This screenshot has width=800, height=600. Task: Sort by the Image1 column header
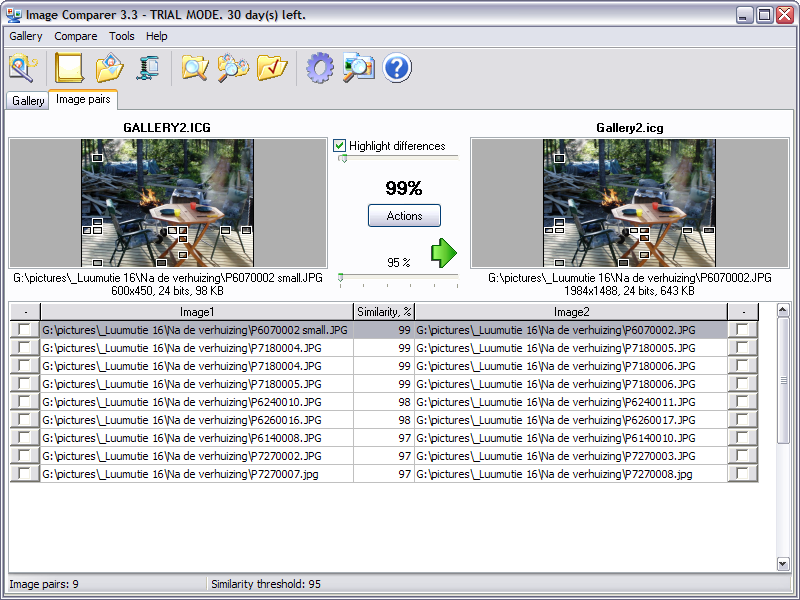[197, 312]
